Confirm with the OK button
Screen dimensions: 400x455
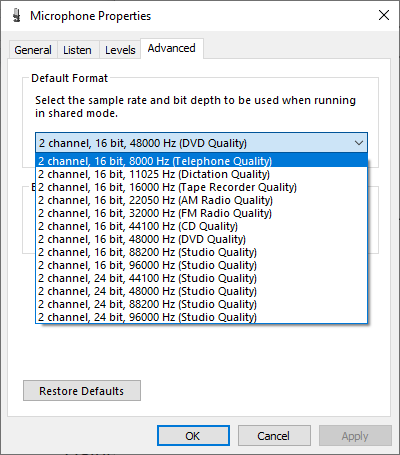point(193,436)
